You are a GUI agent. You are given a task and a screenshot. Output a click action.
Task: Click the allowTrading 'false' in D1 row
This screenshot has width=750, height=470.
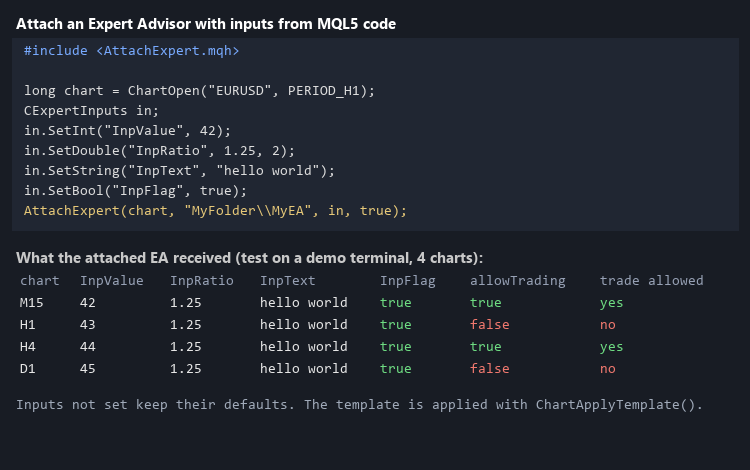(x=489, y=369)
